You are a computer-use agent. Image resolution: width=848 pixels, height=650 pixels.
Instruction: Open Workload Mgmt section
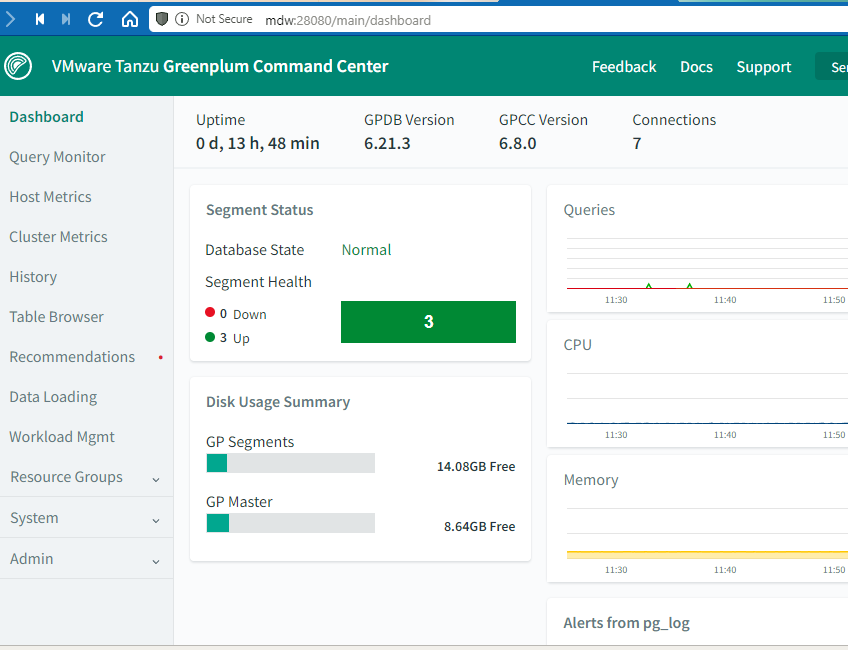click(x=62, y=437)
